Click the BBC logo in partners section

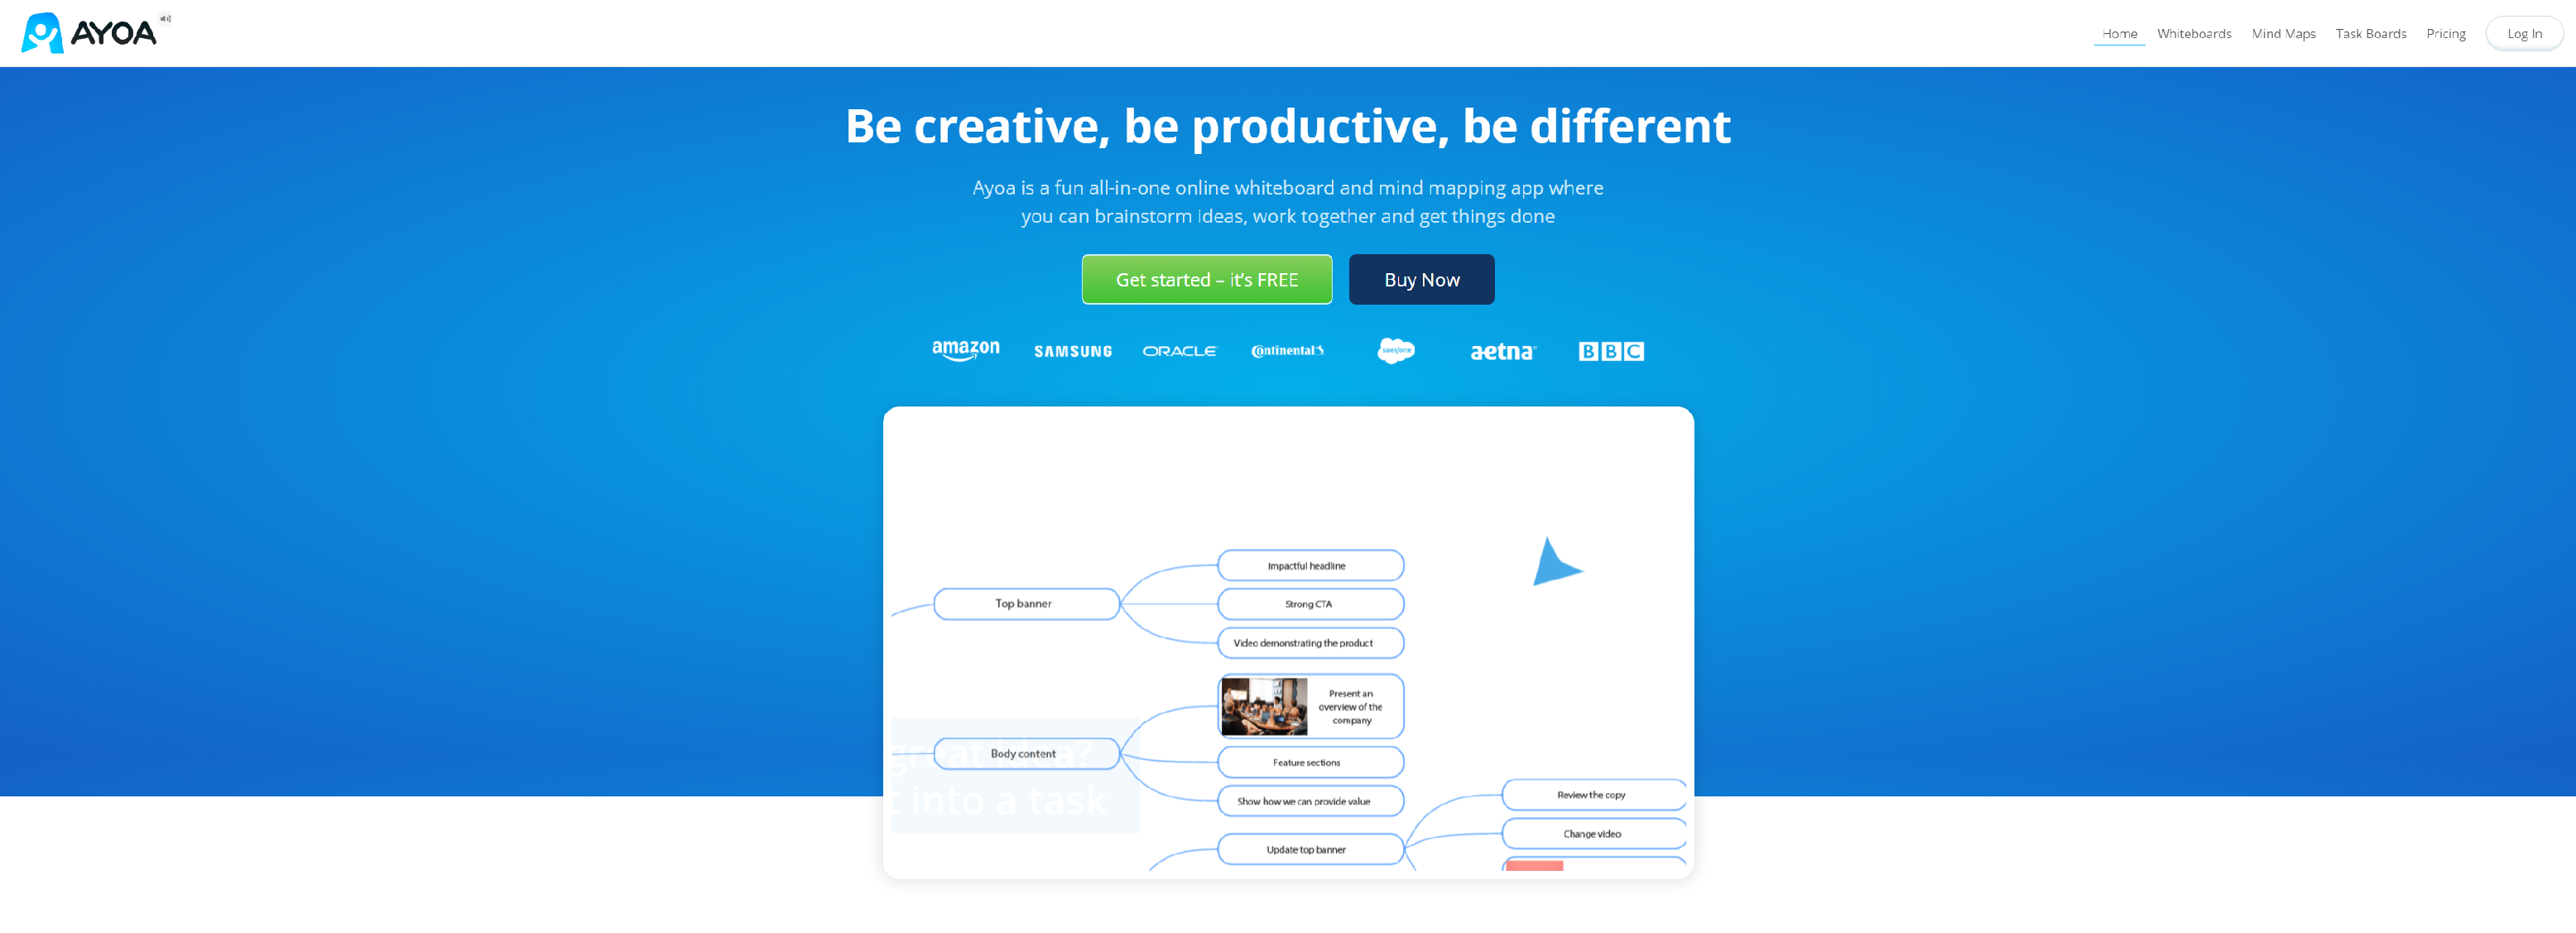[1610, 350]
